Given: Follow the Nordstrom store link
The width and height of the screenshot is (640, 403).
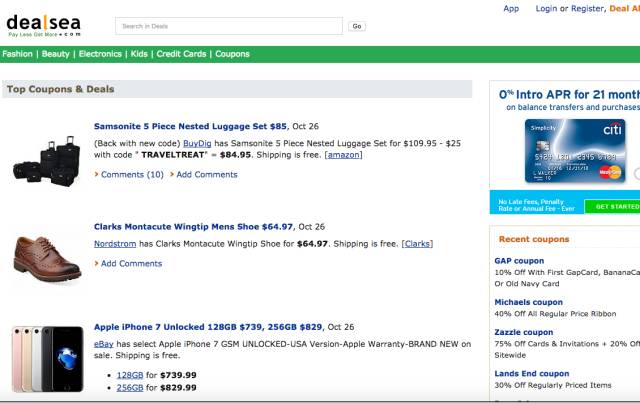Looking at the screenshot, I should (115, 244).
